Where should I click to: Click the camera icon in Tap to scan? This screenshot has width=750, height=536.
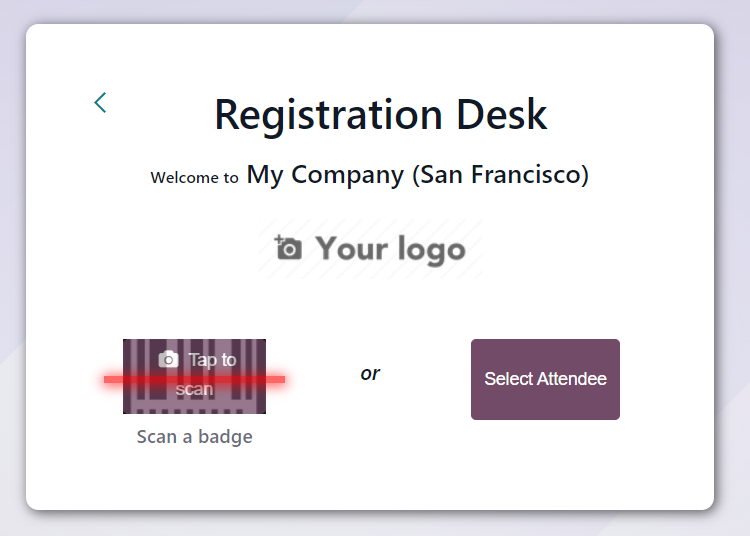(168, 359)
